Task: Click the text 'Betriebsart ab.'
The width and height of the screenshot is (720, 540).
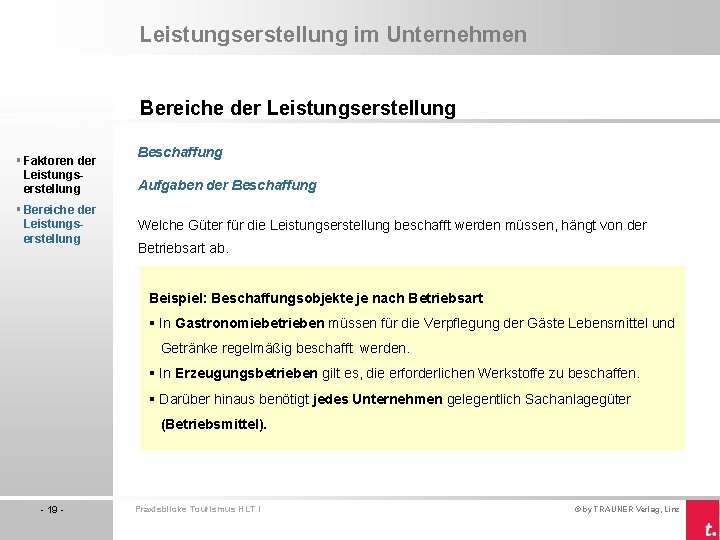Action: pos(183,248)
